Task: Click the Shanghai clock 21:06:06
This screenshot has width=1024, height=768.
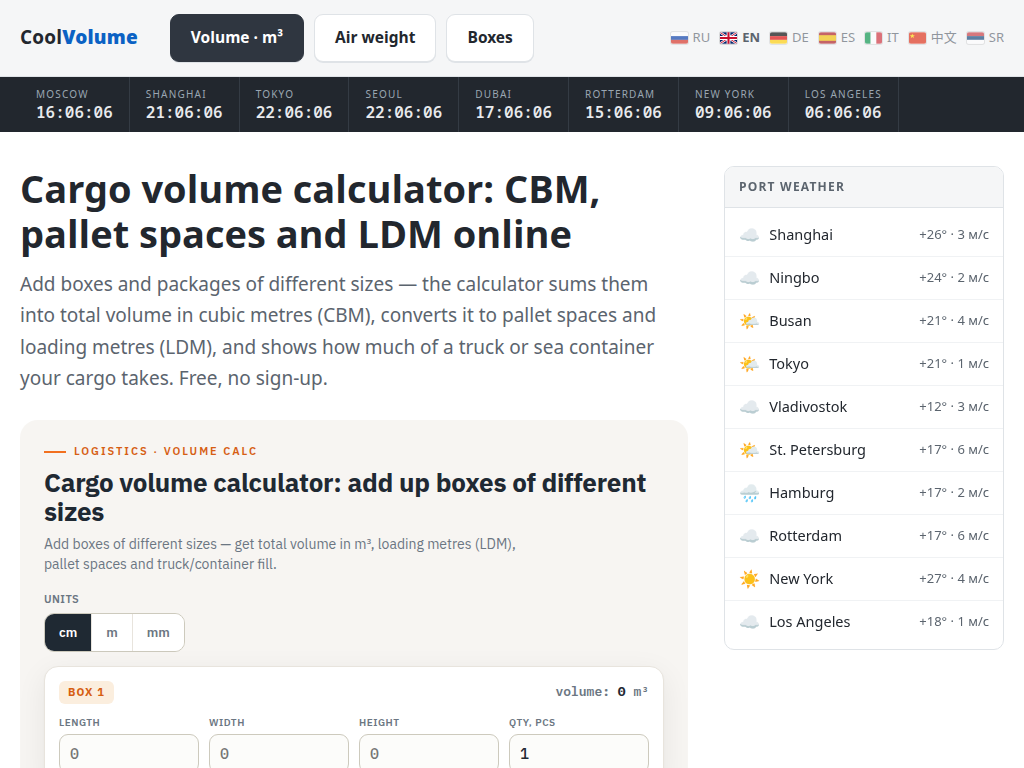Action: 184,112
